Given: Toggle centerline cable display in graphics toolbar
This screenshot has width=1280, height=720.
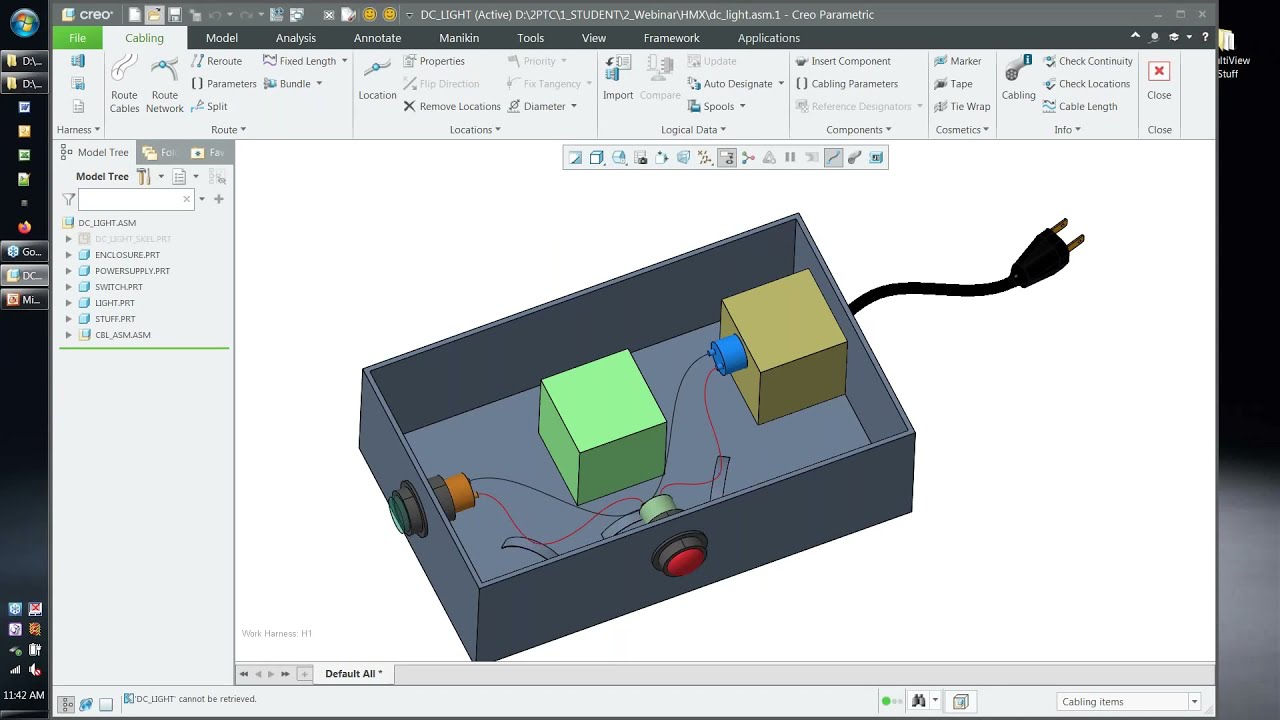Looking at the screenshot, I should (x=833, y=157).
